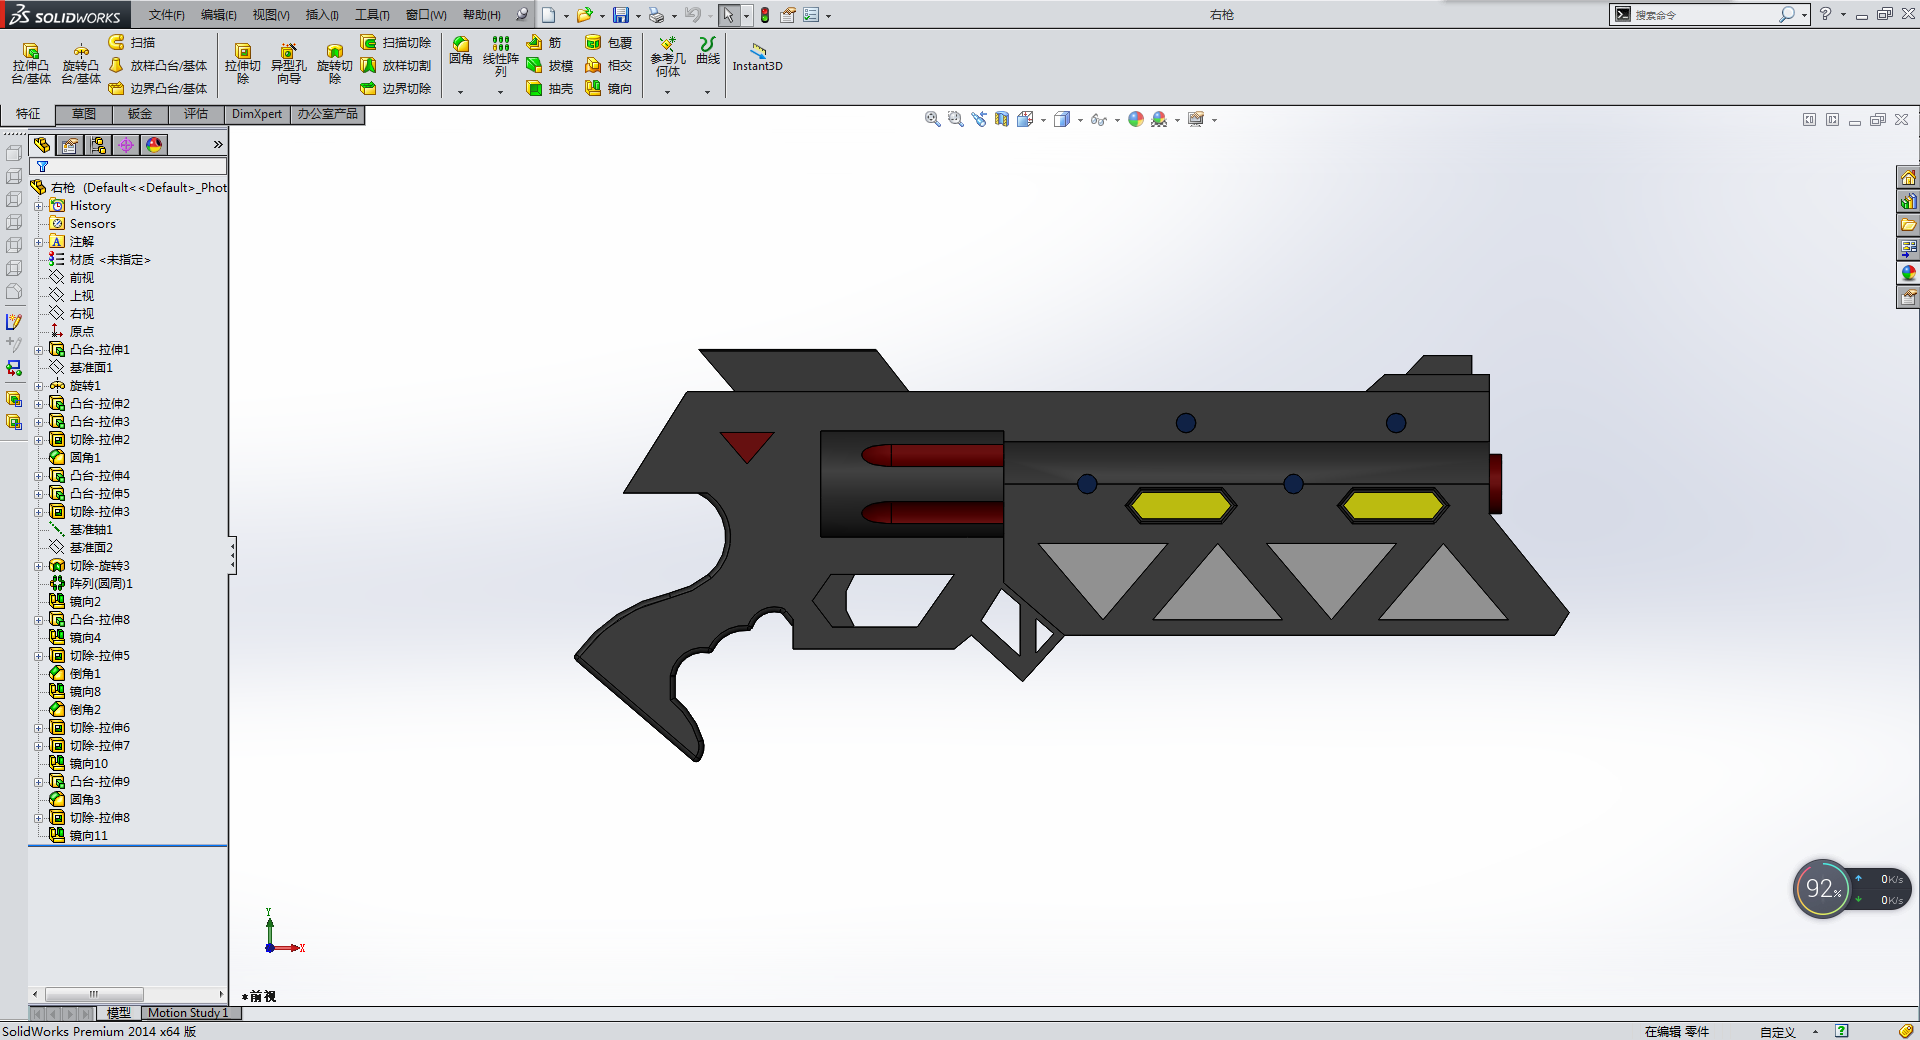
Task: Click the Zoom to Area icon
Action: pos(956,119)
